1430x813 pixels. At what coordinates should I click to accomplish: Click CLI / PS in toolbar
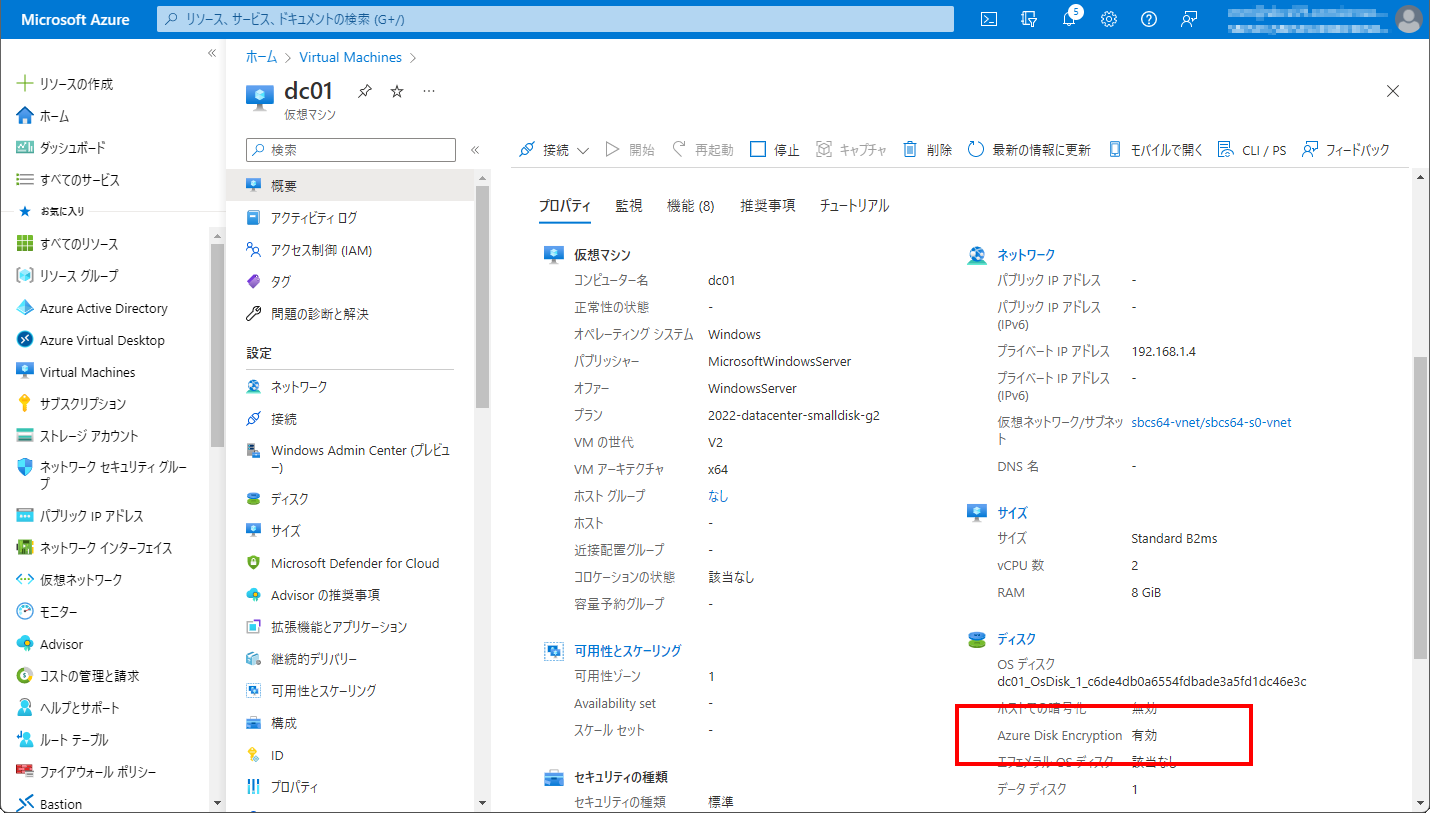tap(1252, 150)
